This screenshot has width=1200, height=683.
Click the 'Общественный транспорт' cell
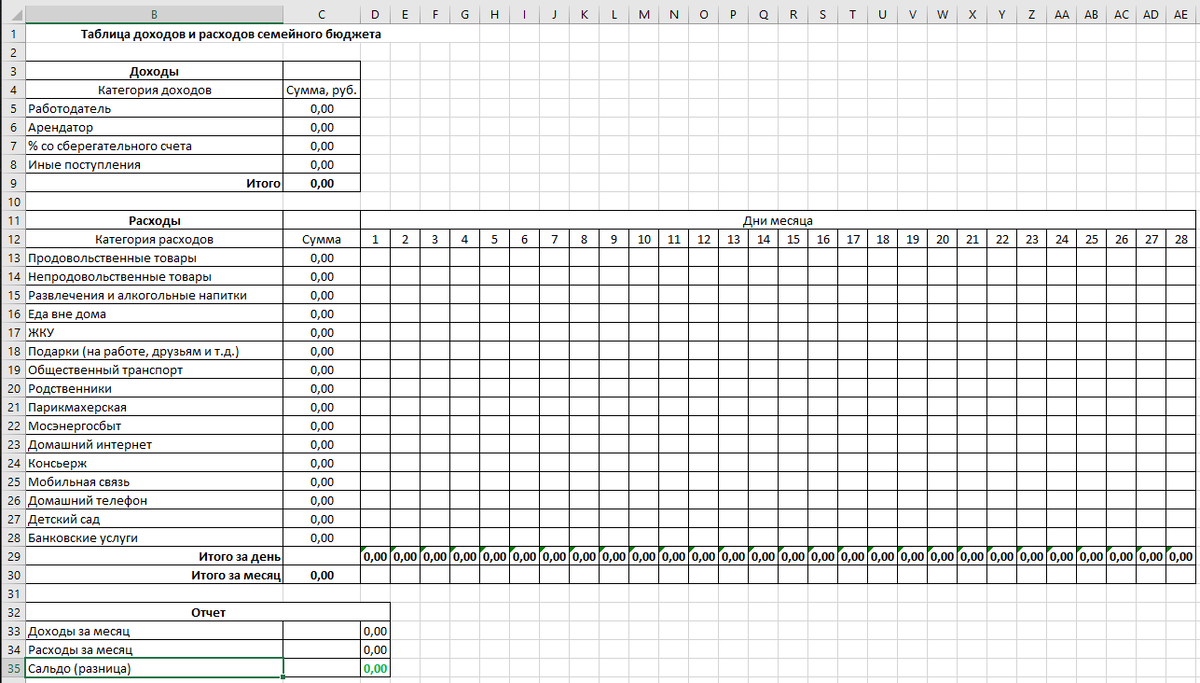[x=154, y=370]
